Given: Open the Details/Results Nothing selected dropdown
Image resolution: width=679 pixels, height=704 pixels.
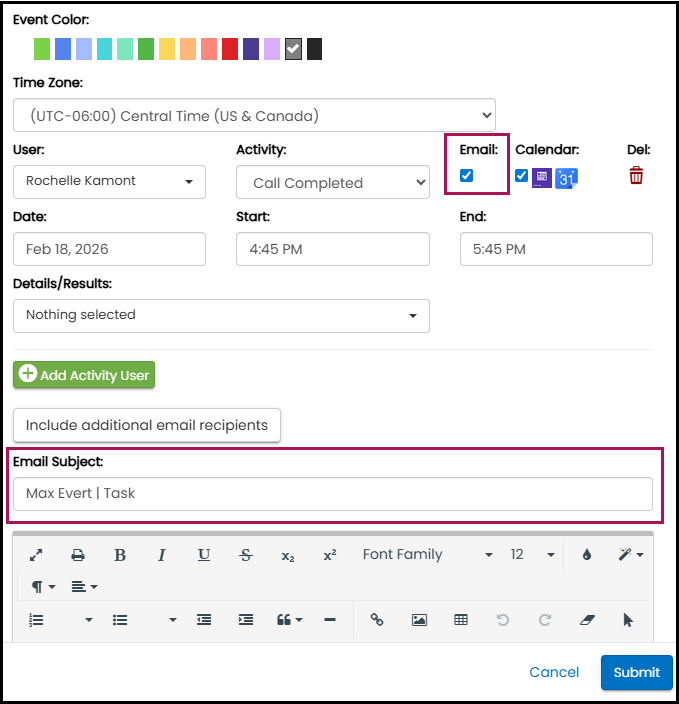Looking at the screenshot, I should pos(221,316).
